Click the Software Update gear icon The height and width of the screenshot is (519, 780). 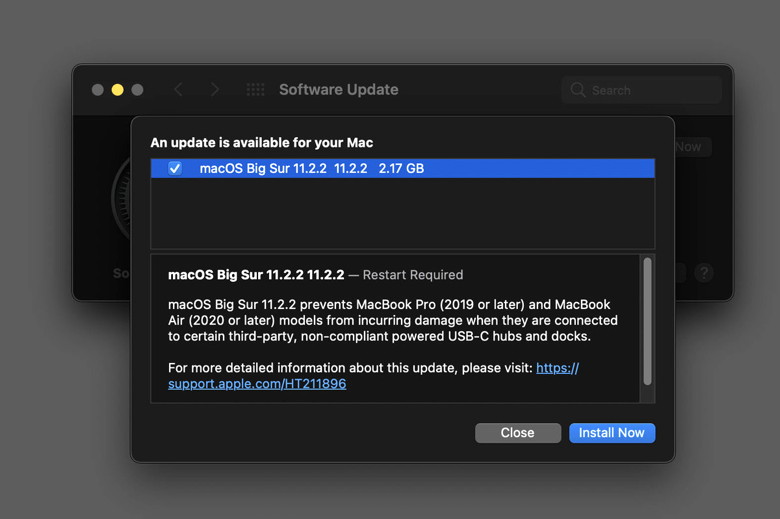[x=121, y=200]
